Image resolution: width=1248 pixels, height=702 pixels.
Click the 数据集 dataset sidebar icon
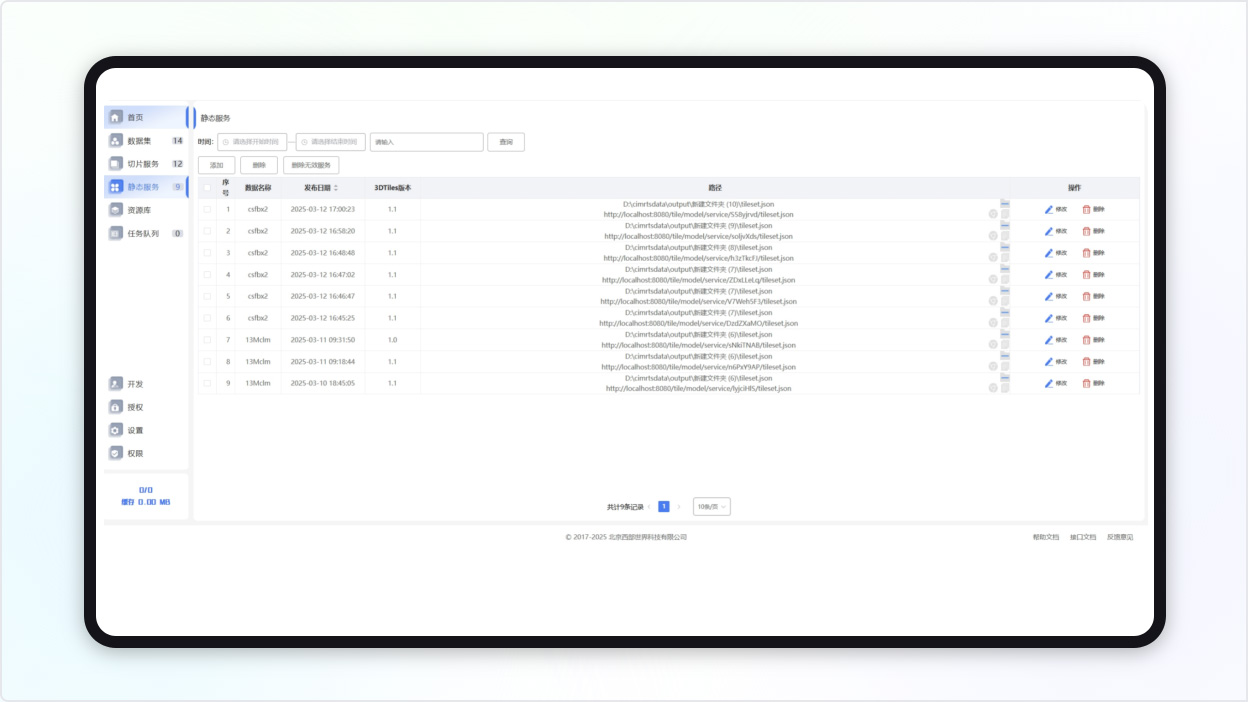116,141
